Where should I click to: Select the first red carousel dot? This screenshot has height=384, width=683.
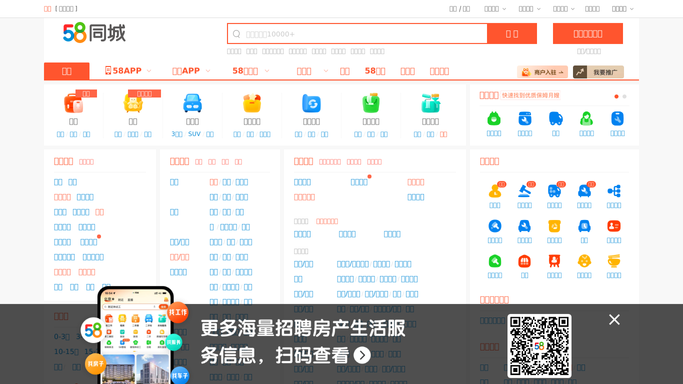(x=616, y=96)
